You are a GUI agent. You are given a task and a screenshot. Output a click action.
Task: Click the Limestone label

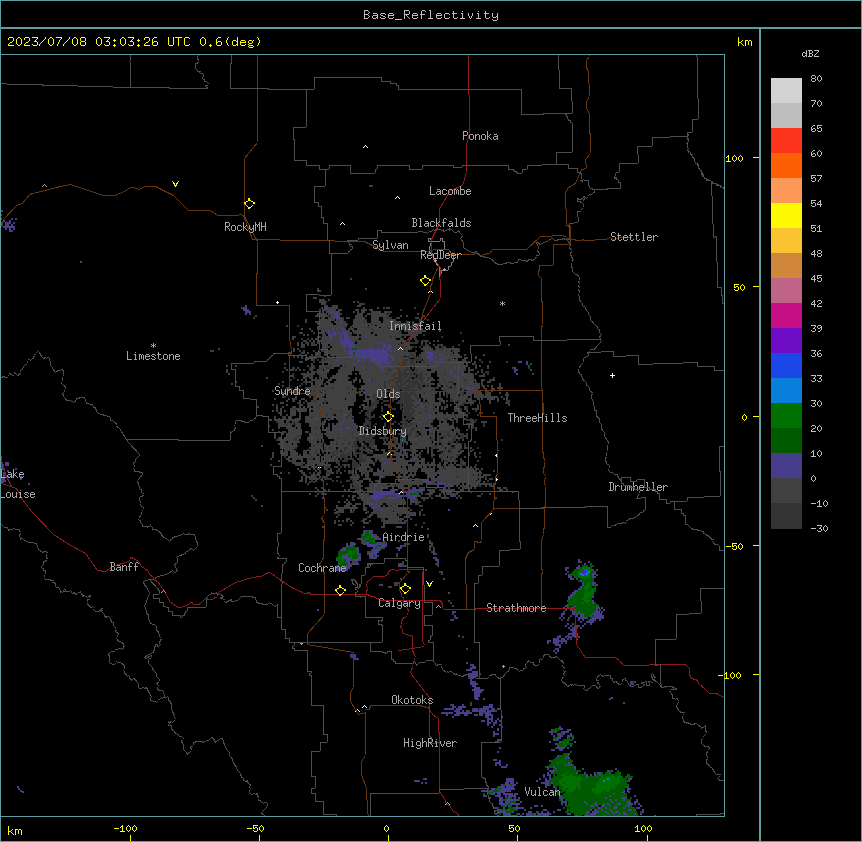pos(153,356)
